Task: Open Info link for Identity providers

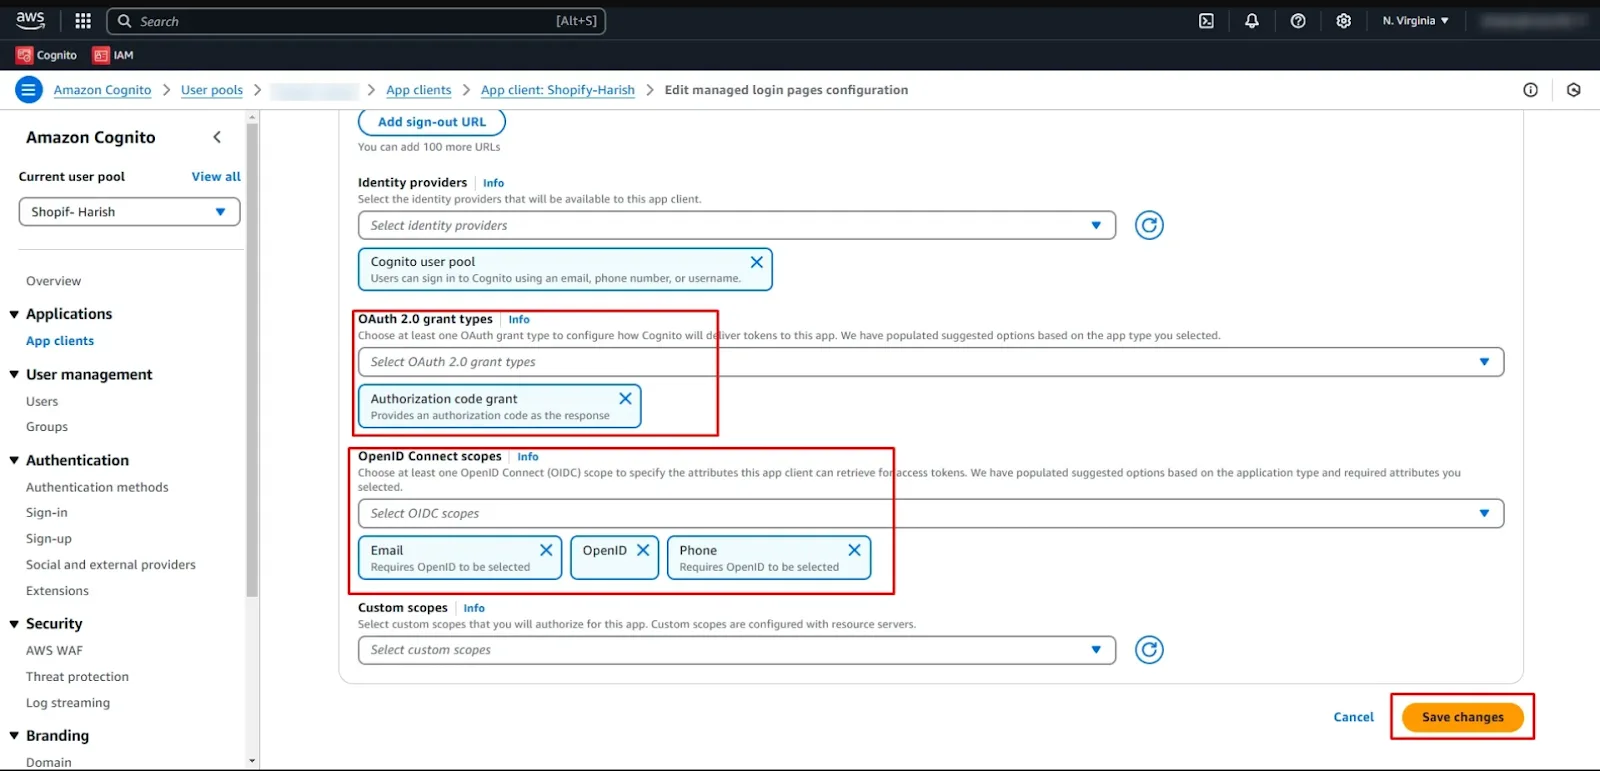Action: (493, 183)
